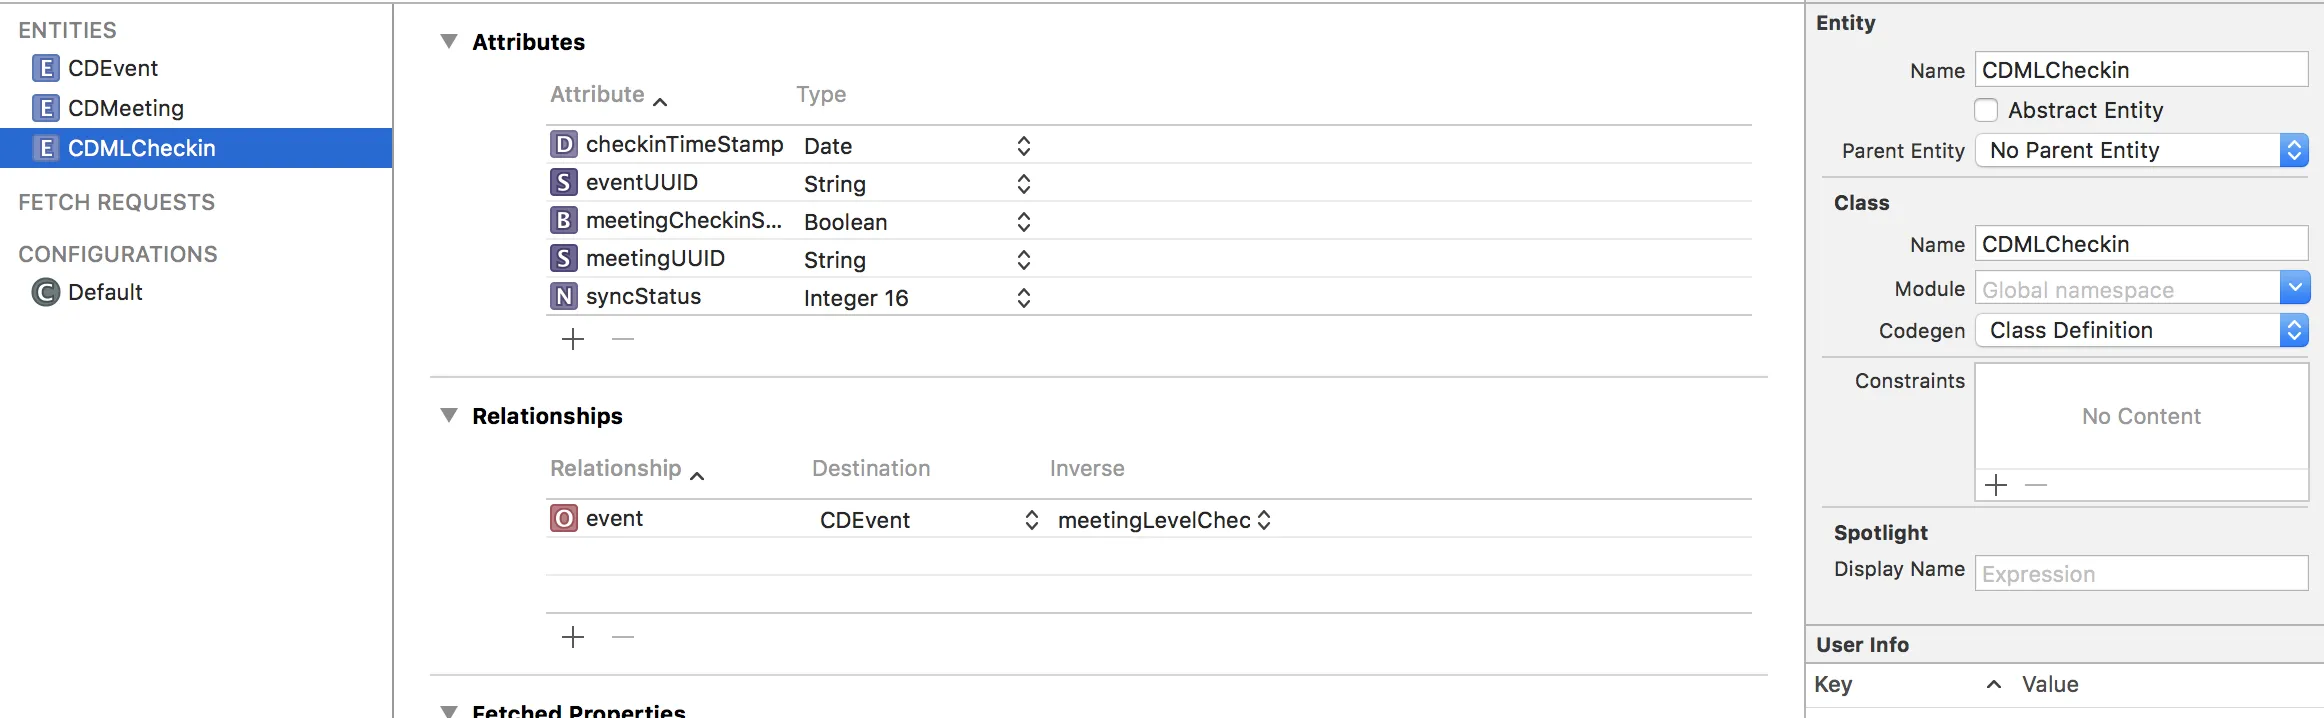2324x718 pixels.
Task: Click the Default configuration icon
Action: coord(45,292)
